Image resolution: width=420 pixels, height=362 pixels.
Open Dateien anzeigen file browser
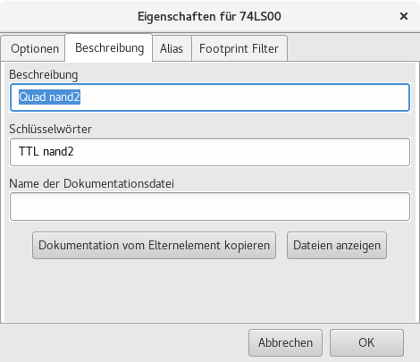pyautogui.click(x=337, y=245)
